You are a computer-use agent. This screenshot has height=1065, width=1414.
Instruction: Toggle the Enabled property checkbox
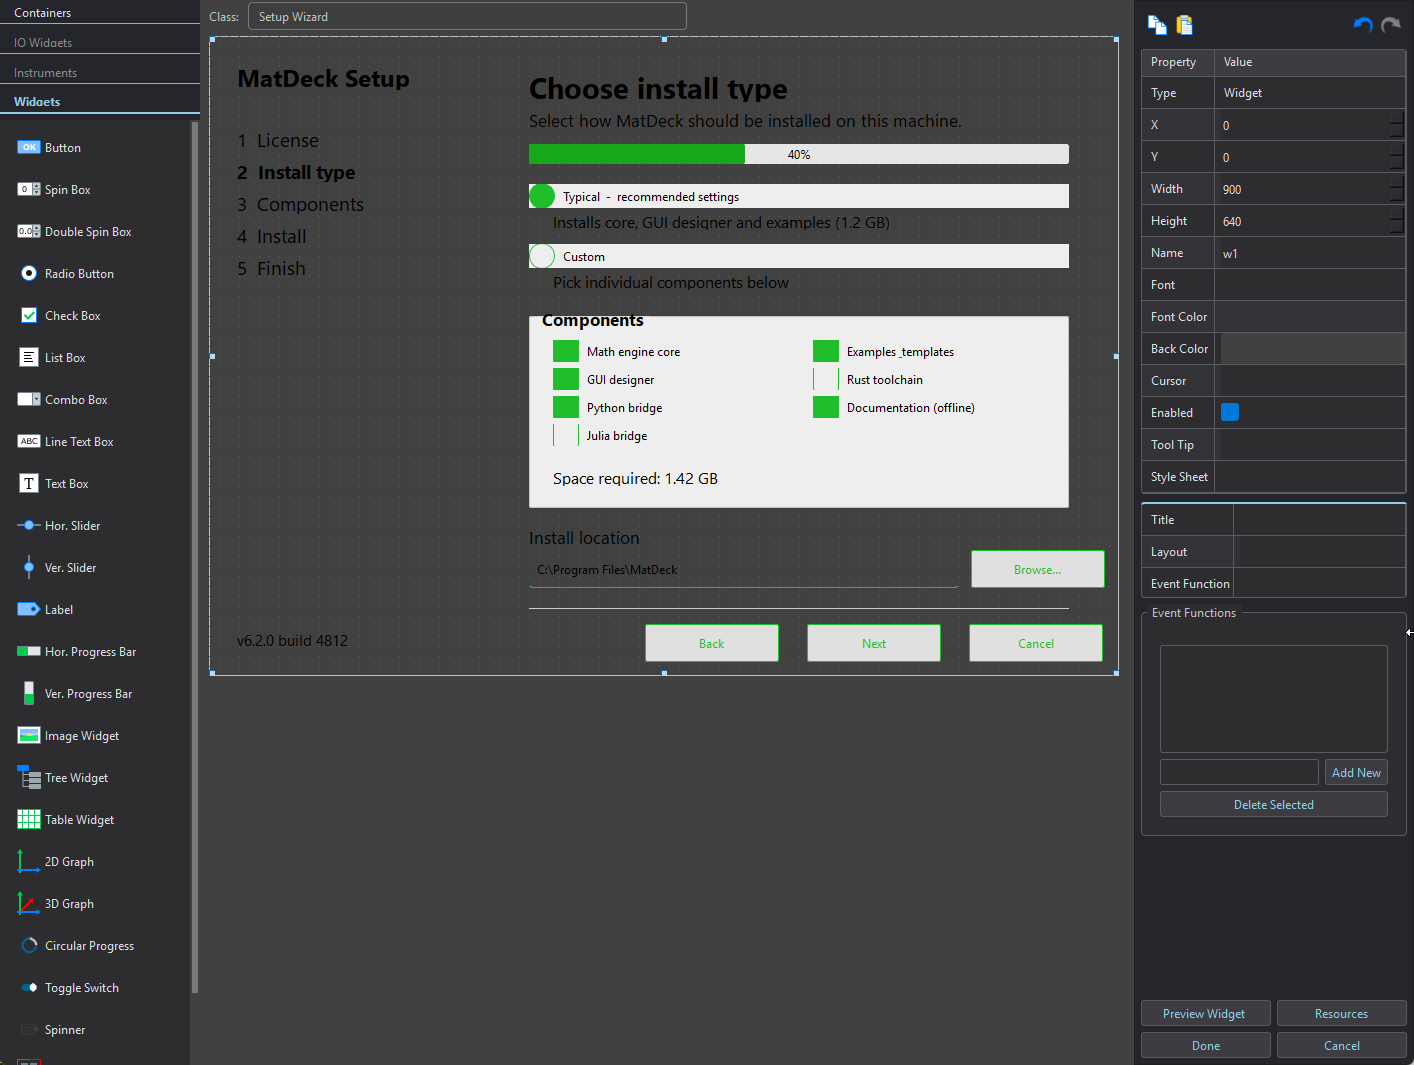pos(1230,412)
